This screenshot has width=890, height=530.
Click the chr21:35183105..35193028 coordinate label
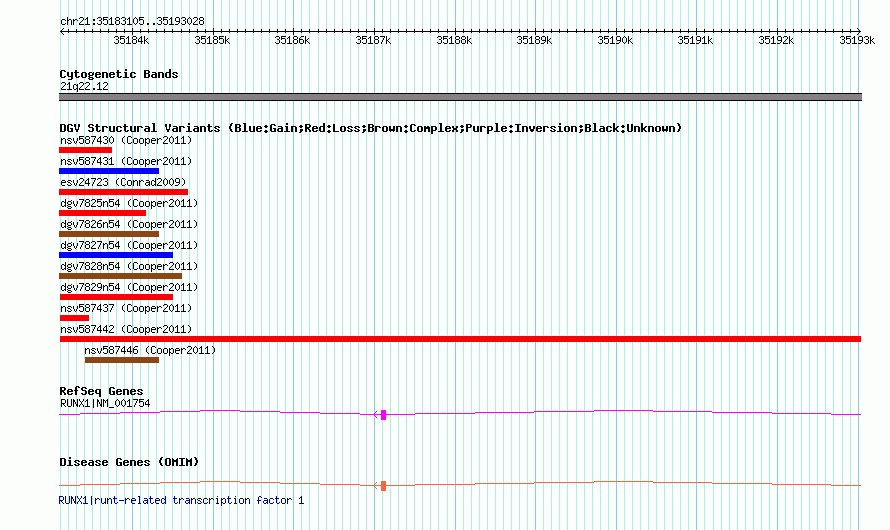(x=132, y=21)
